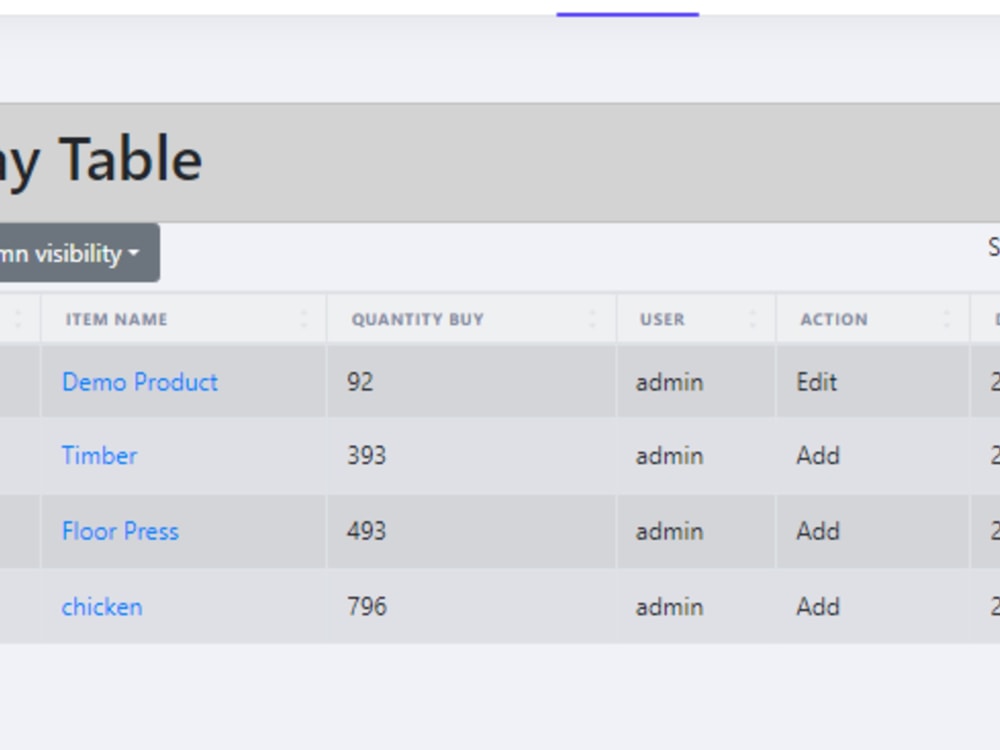Select quantity value 796

(367, 607)
